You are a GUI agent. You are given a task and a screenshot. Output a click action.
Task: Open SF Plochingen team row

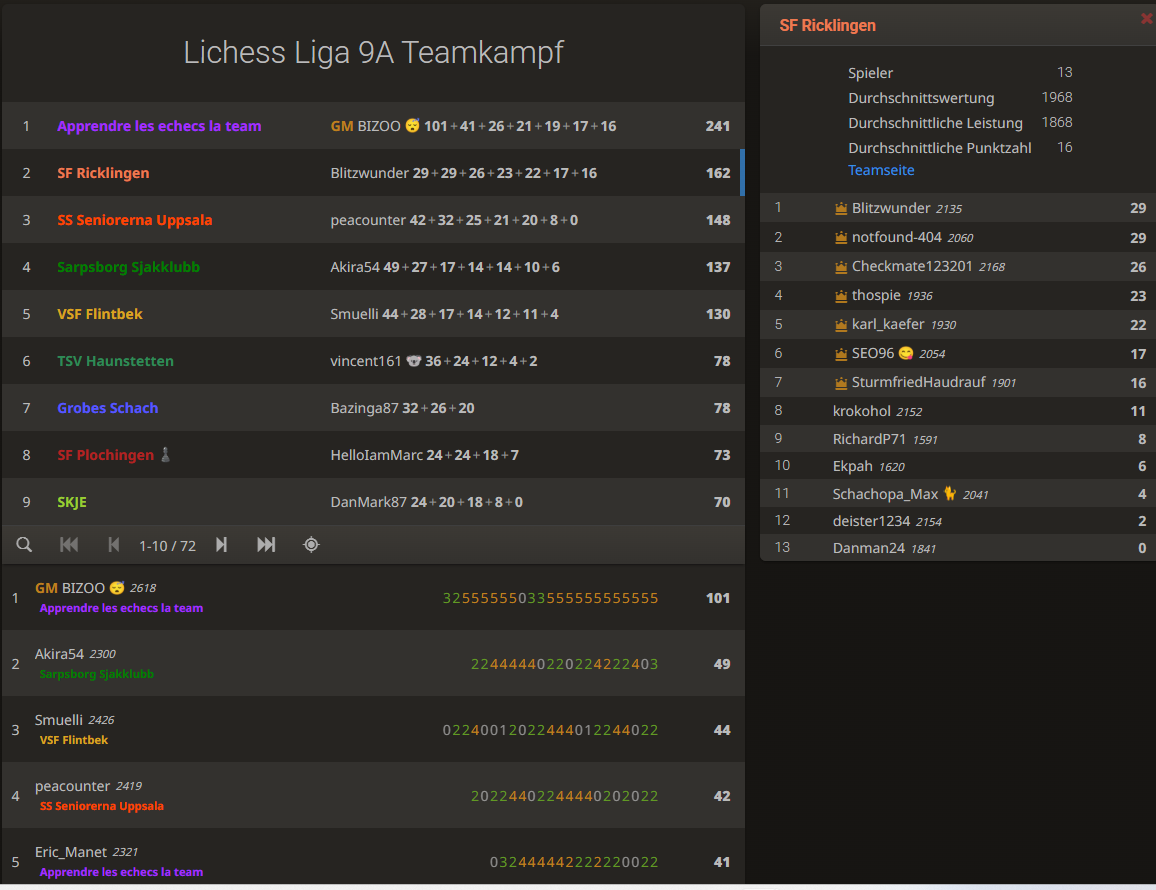click(x=373, y=455)
